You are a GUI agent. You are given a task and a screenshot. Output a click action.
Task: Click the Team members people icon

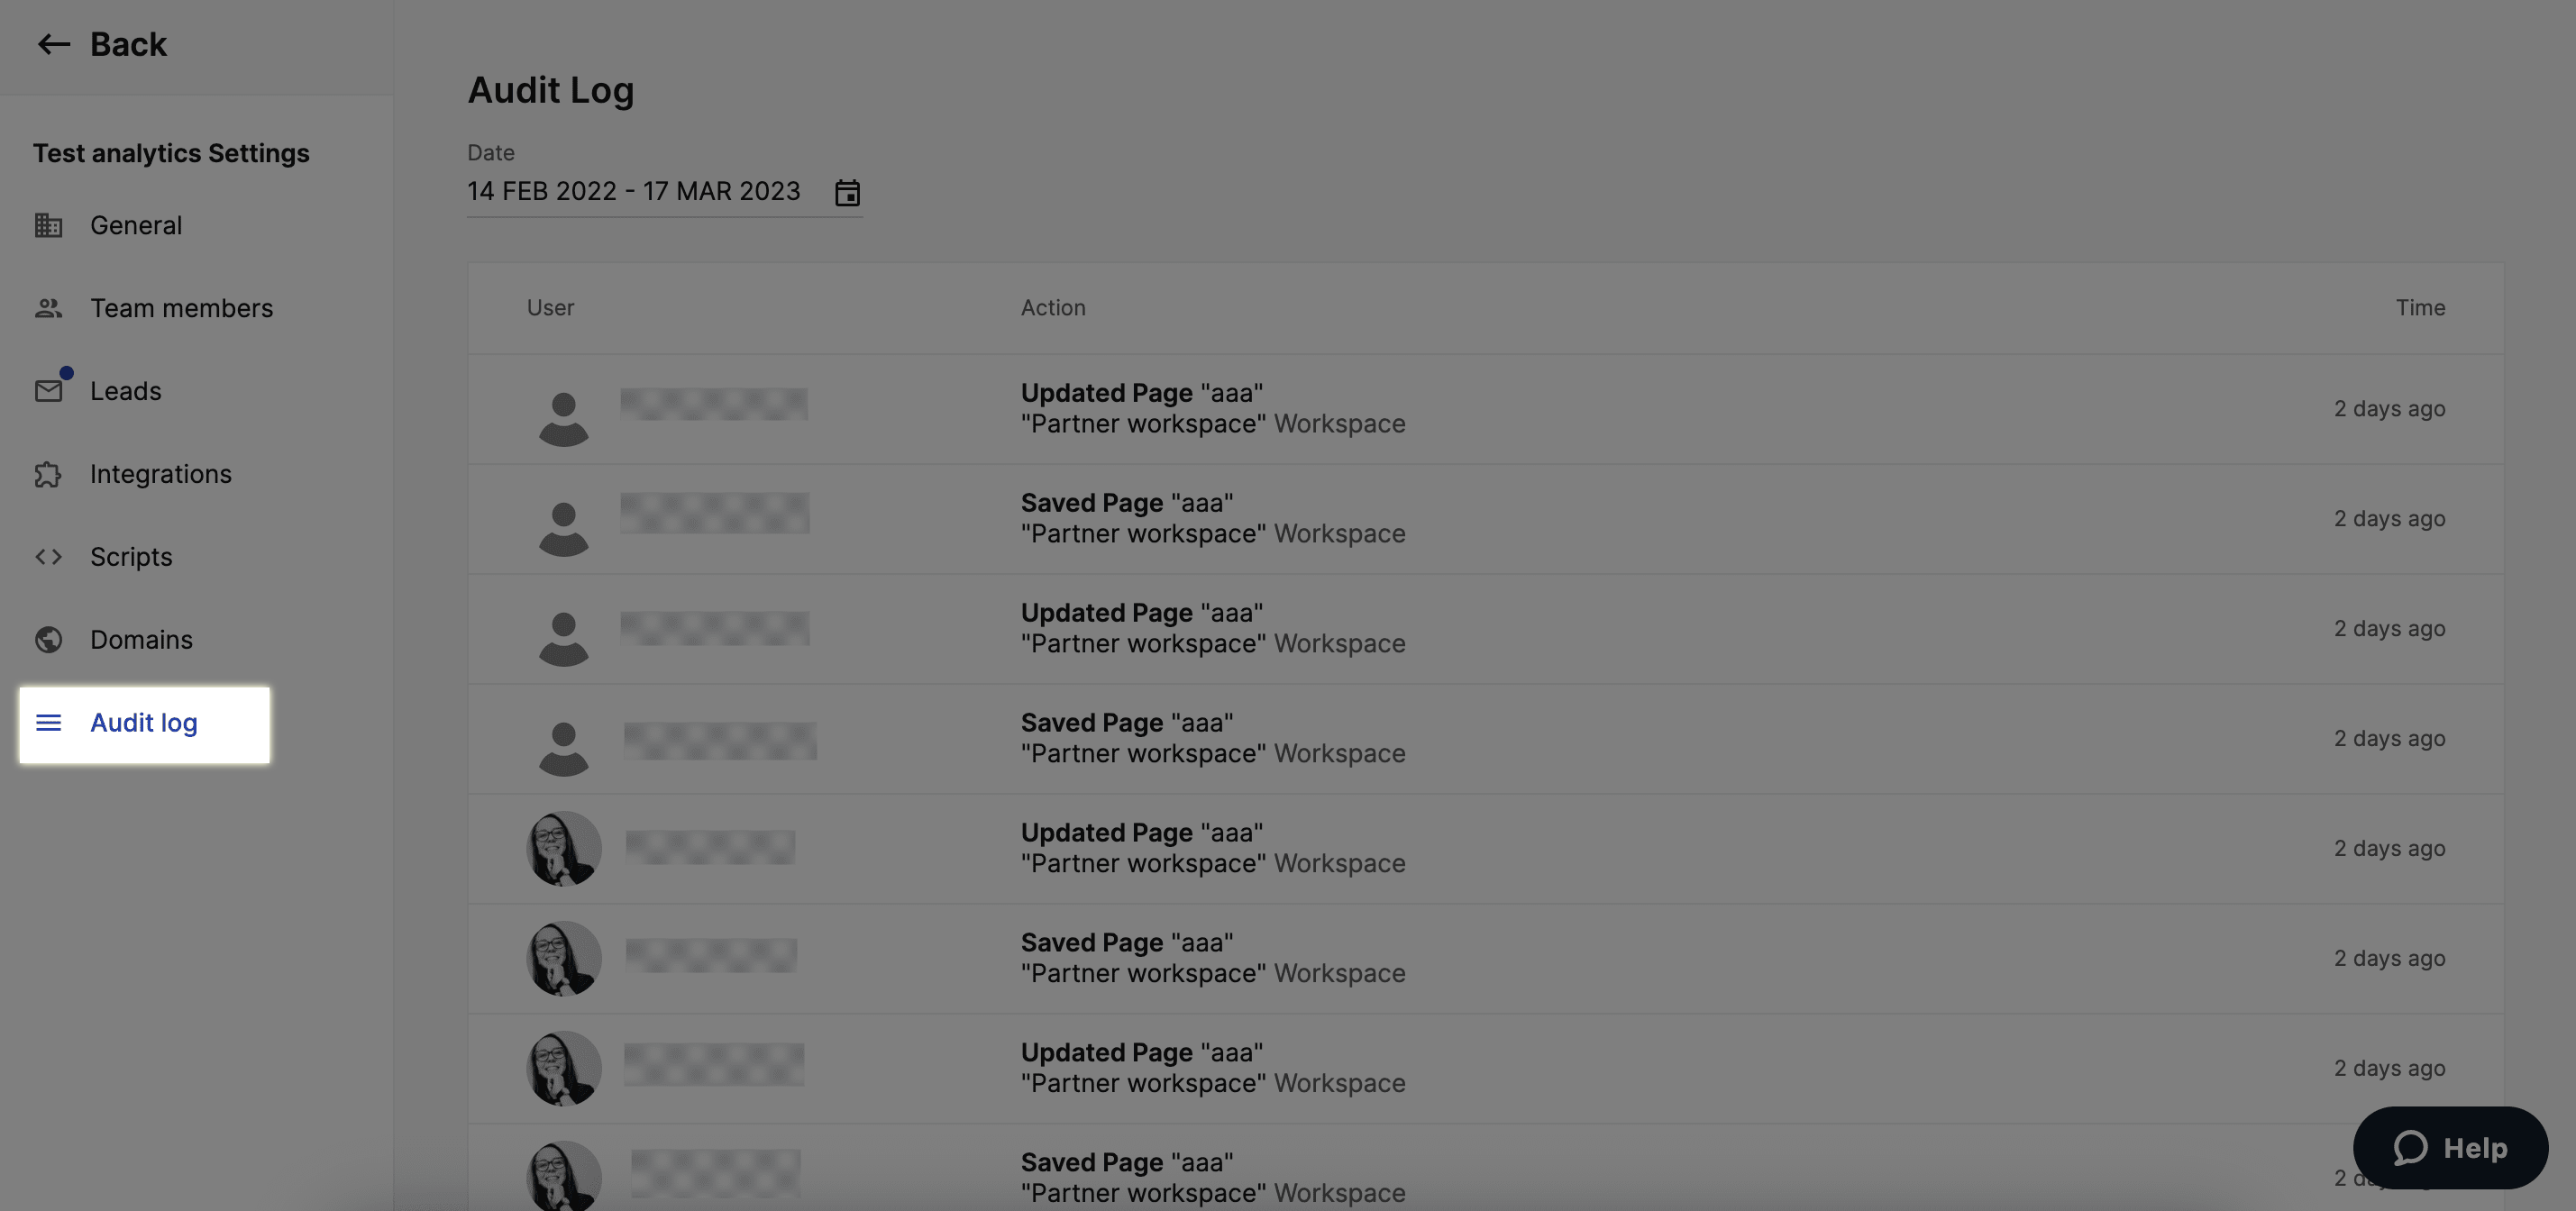click(x=48, y=308)
